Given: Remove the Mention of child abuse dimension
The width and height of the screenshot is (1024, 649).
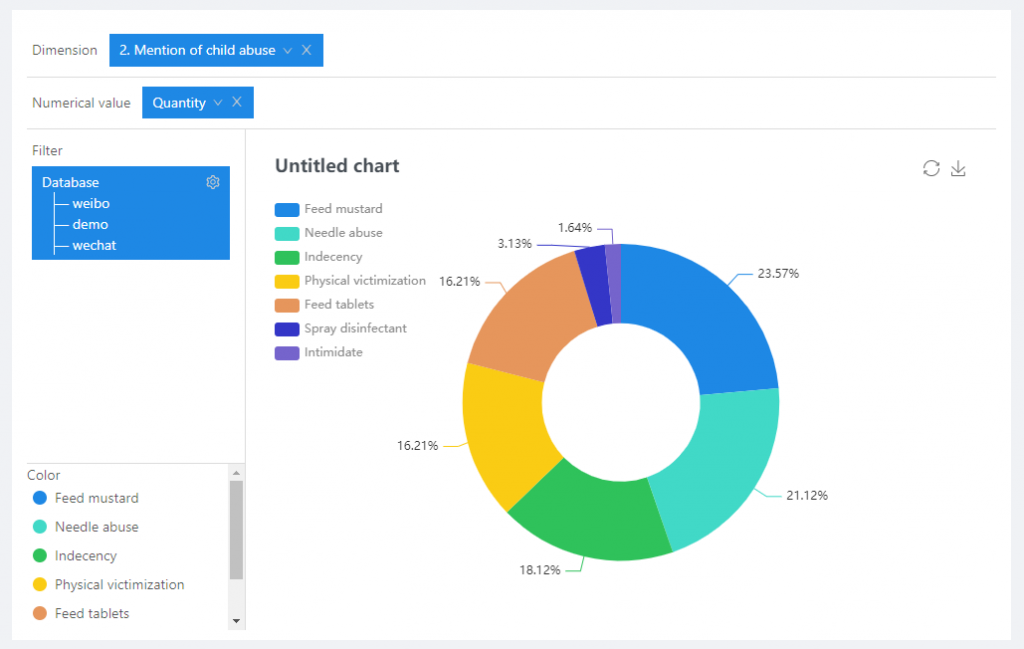Looking at the screenshot, I should coord(306,50).
